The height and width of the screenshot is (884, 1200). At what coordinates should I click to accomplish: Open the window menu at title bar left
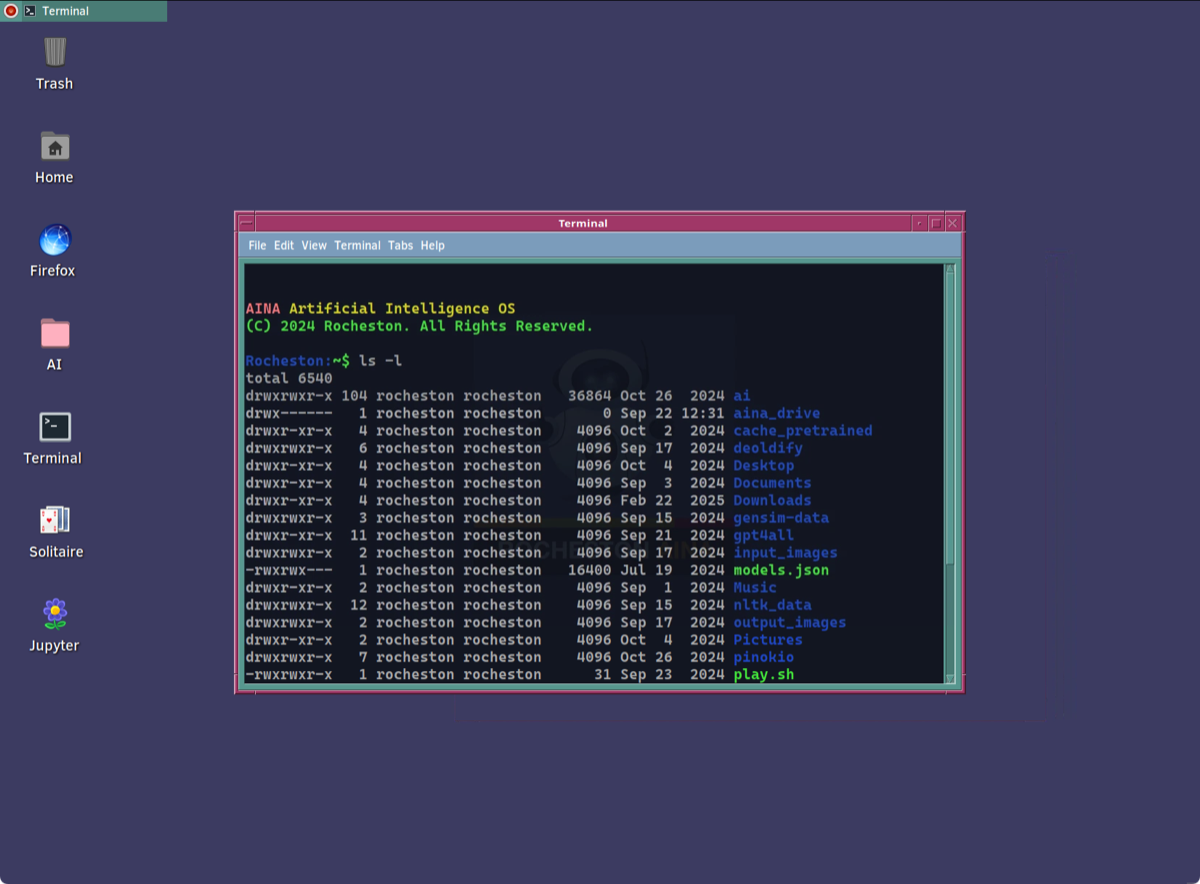coord(246,223)
